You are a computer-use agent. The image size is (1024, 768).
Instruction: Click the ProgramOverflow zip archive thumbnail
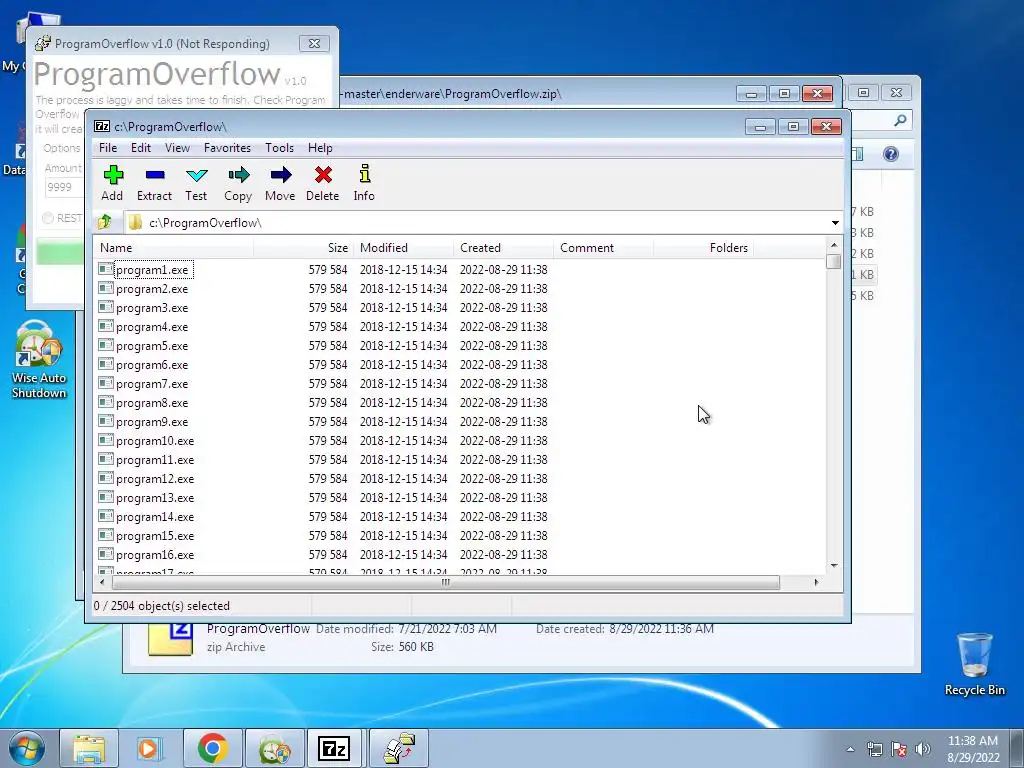click(x=170, y=639)
